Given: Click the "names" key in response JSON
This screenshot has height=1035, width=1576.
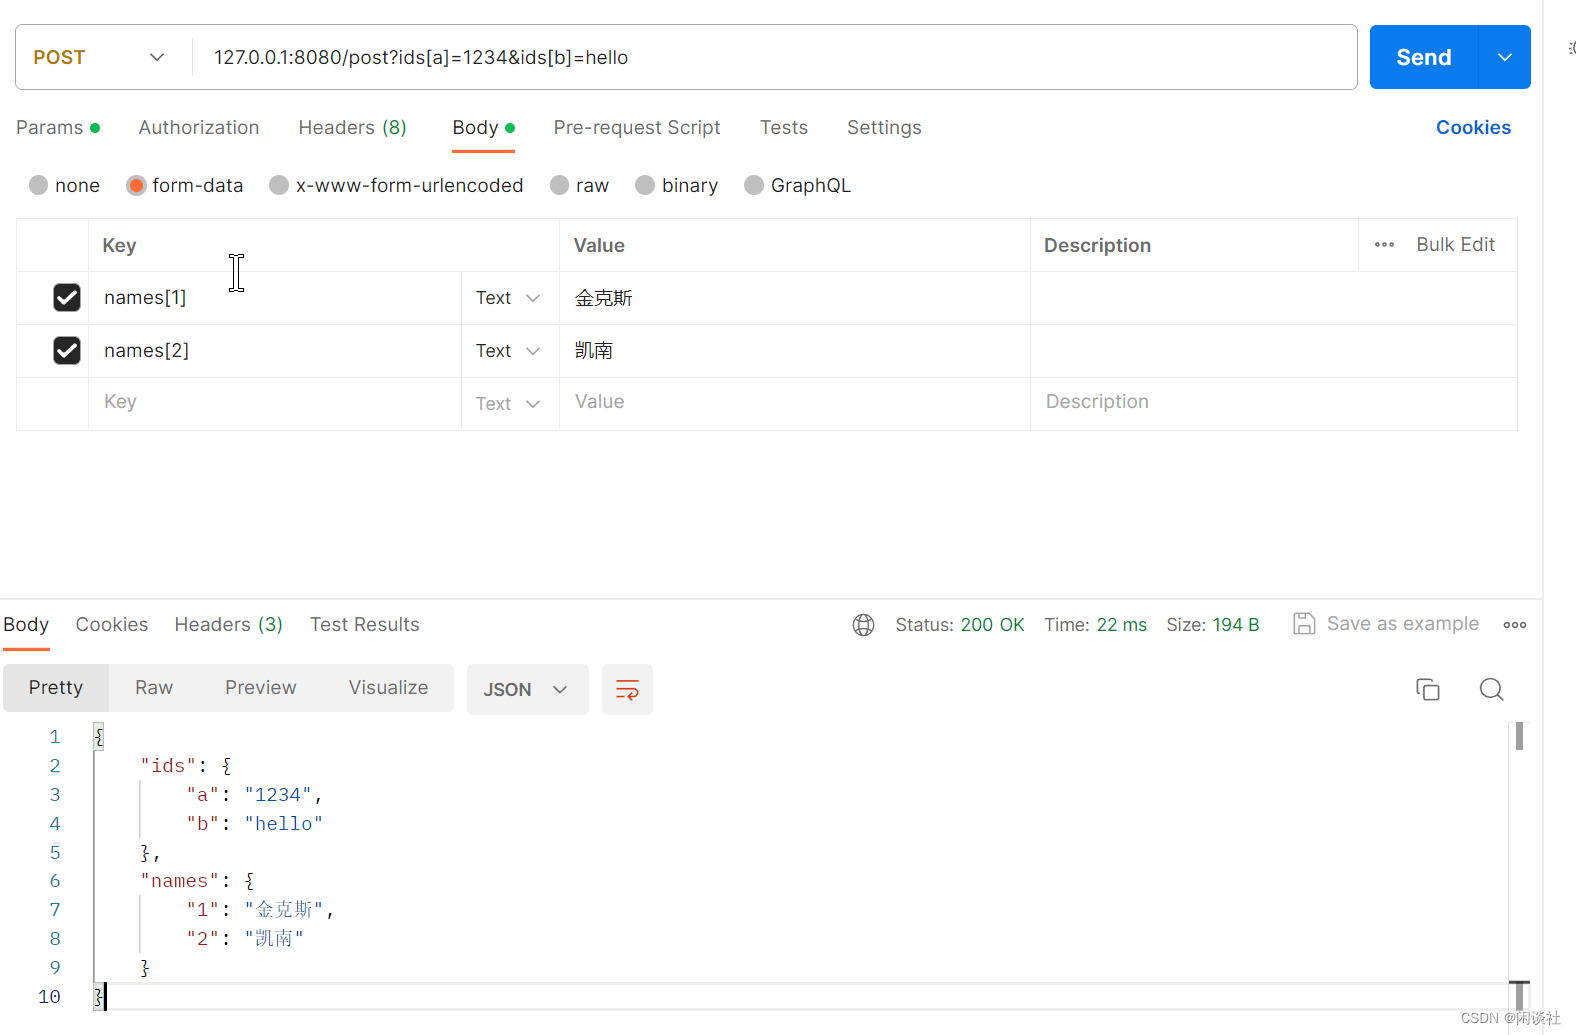Looking at the screenshot, I should [x=179, y=881].
